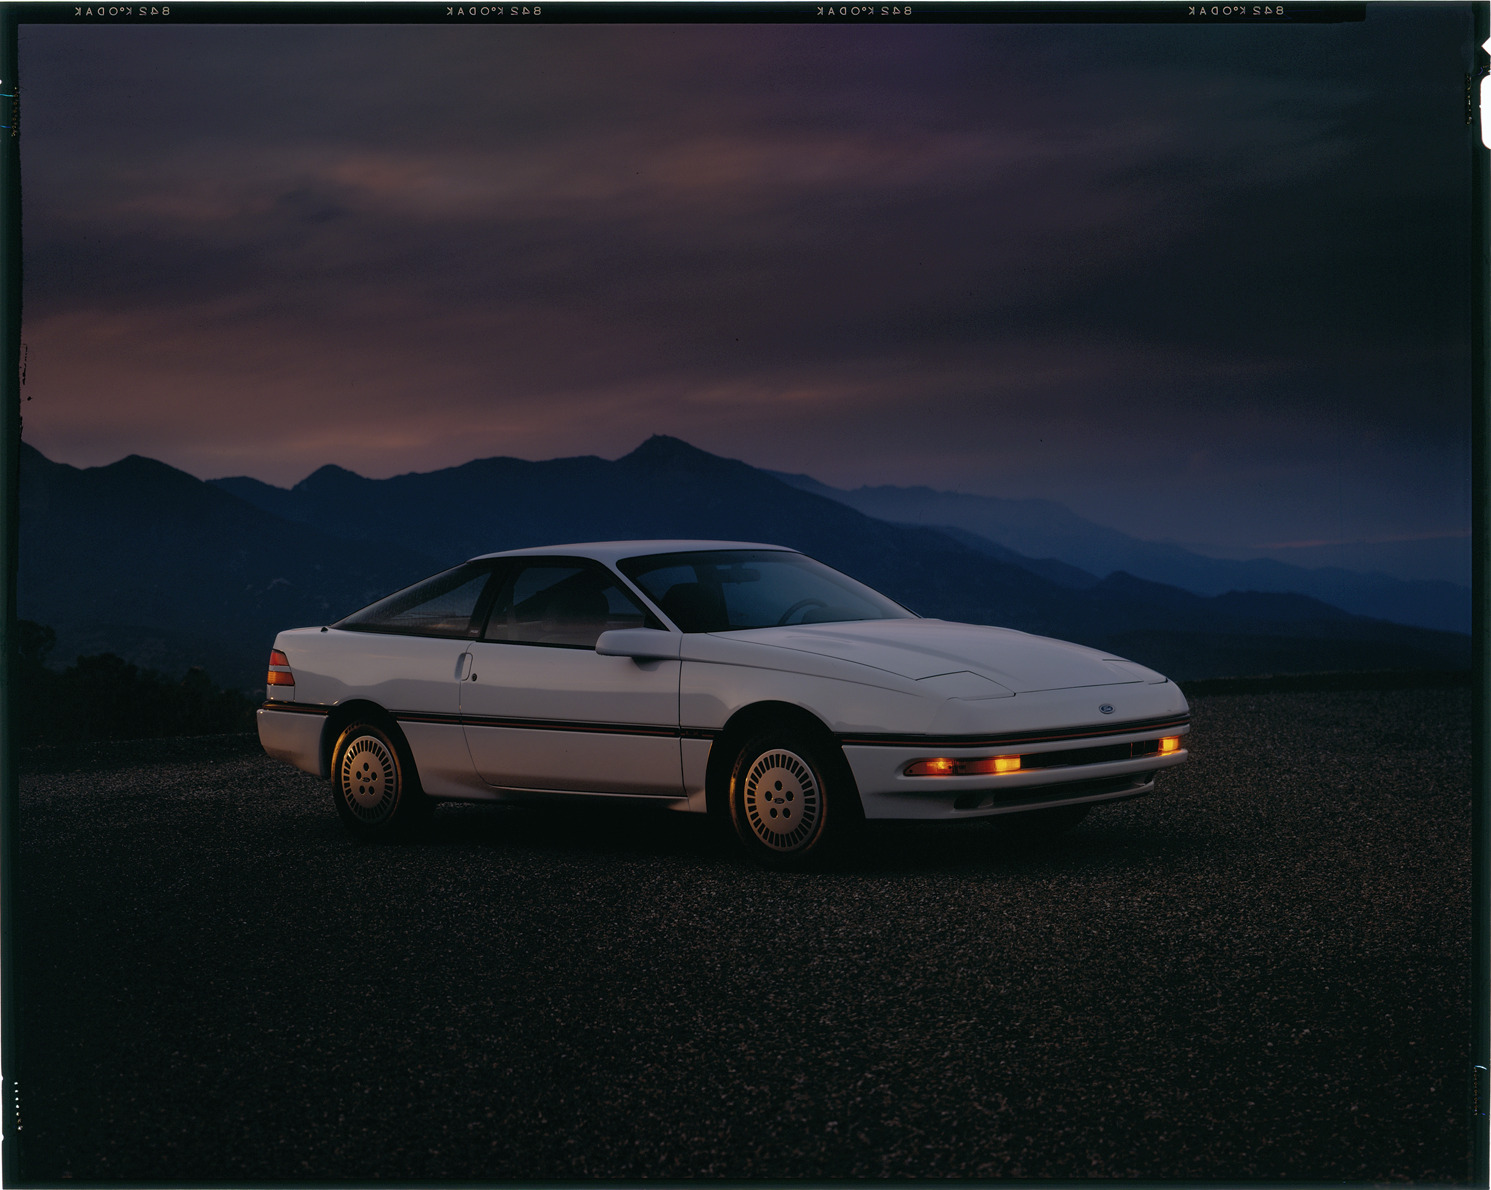1491x1190 pixels.
Task: Click the Ford oval badge on the nose
Action: click(1107, 709)
